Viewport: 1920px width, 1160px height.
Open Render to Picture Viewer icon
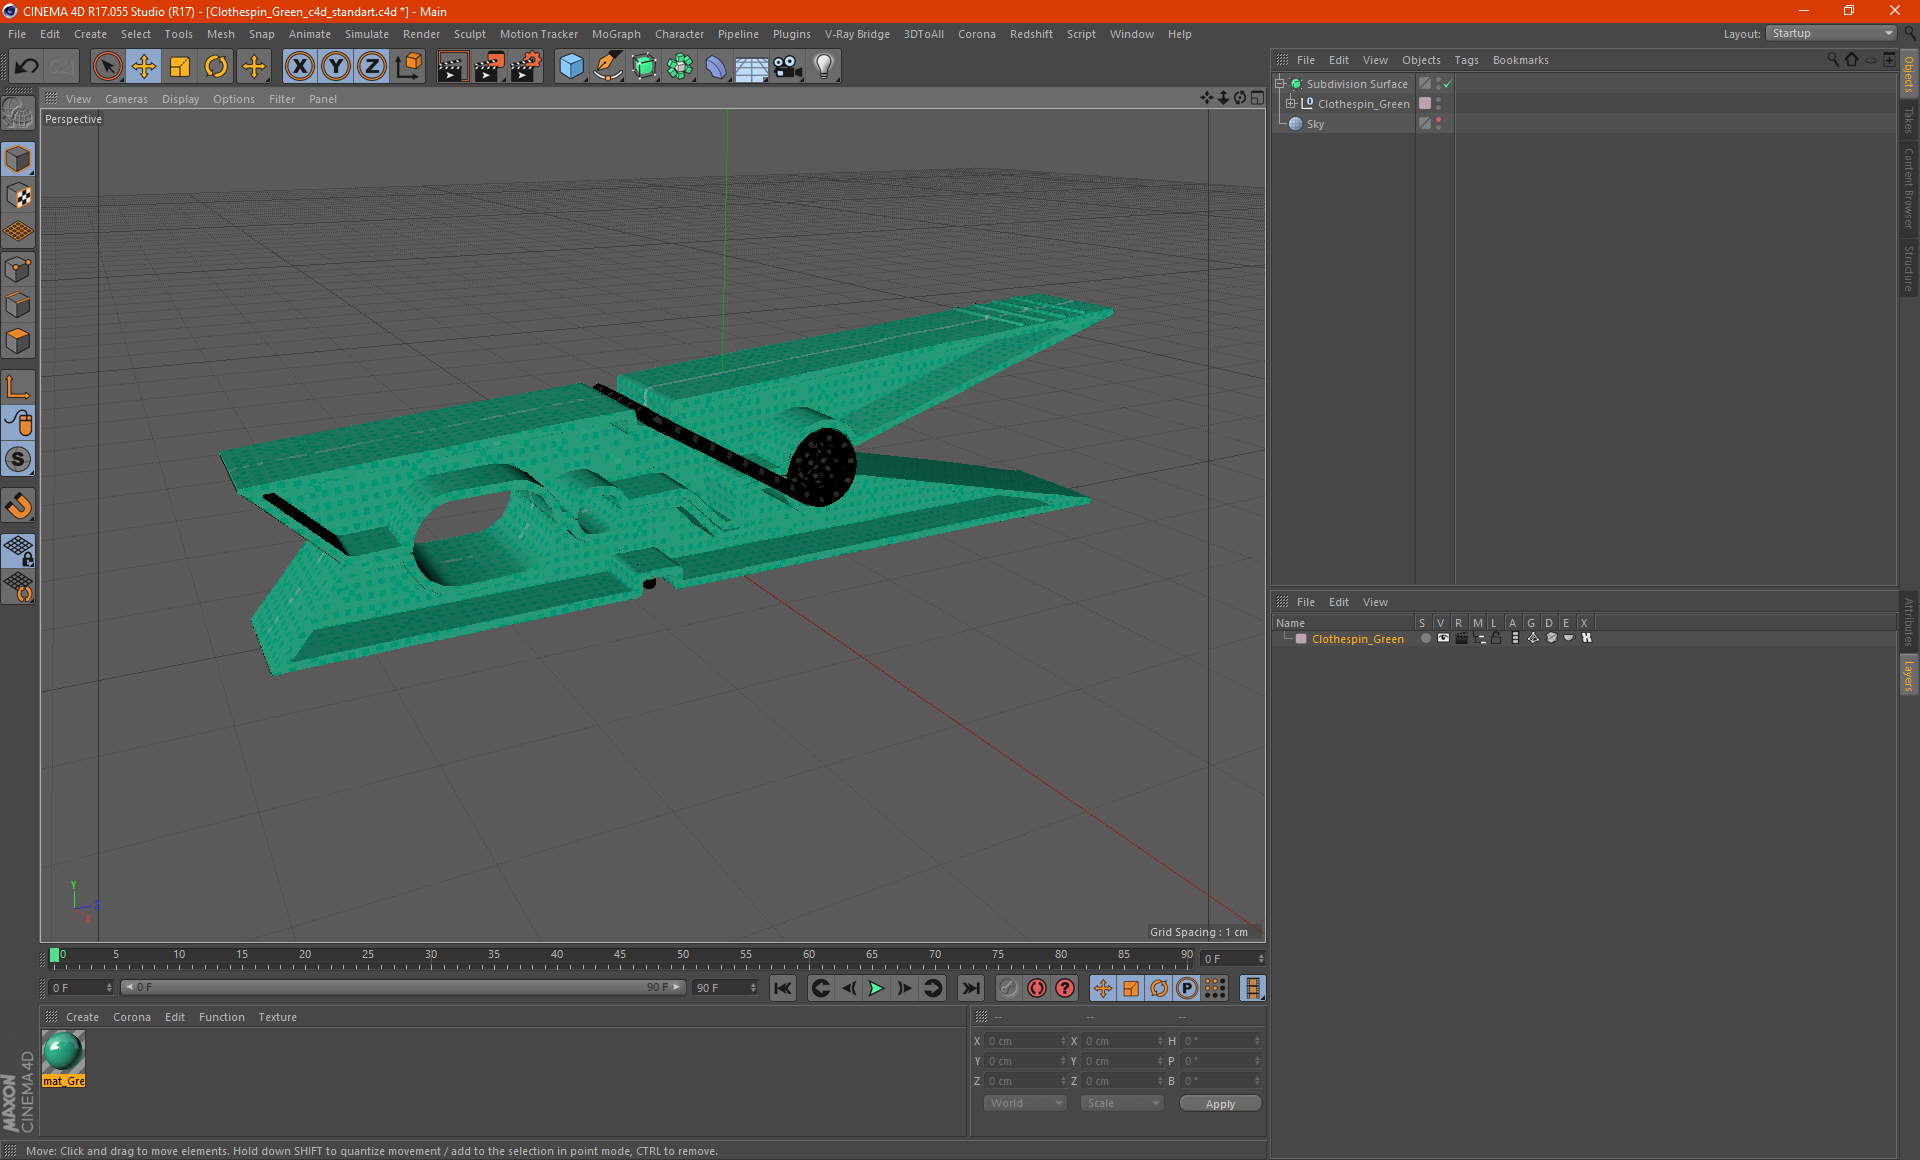(x=489, y=67)
